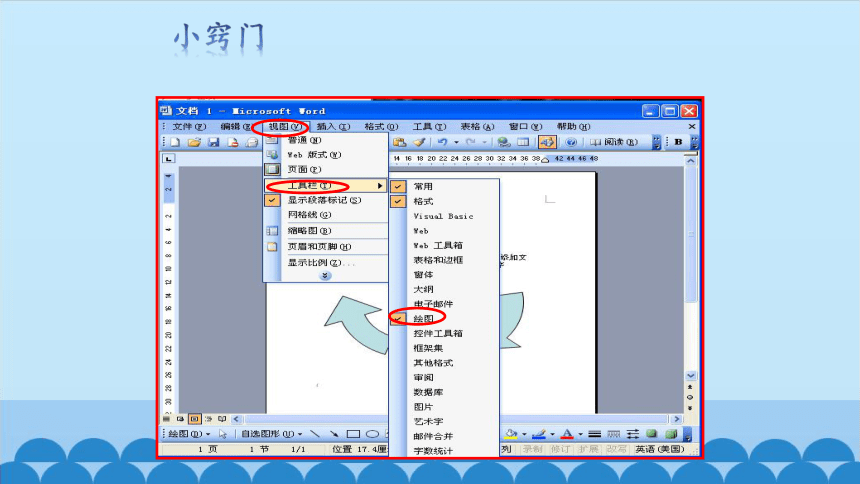Open the 文件 menu
Viewport: 860px width, 484px height.
[189, 127]
